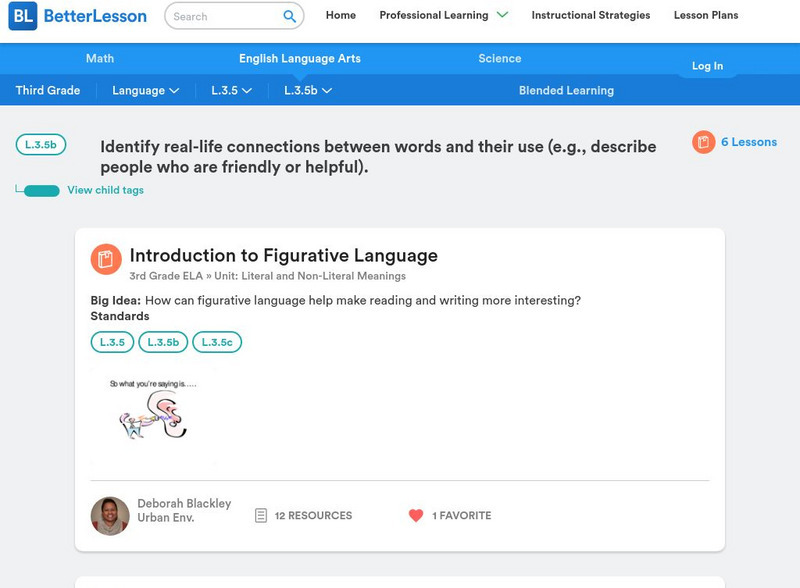Click the L.3.5 standard tag in the lesson card
The height and width of the screenshot is (588, 800).
point(112,342)
